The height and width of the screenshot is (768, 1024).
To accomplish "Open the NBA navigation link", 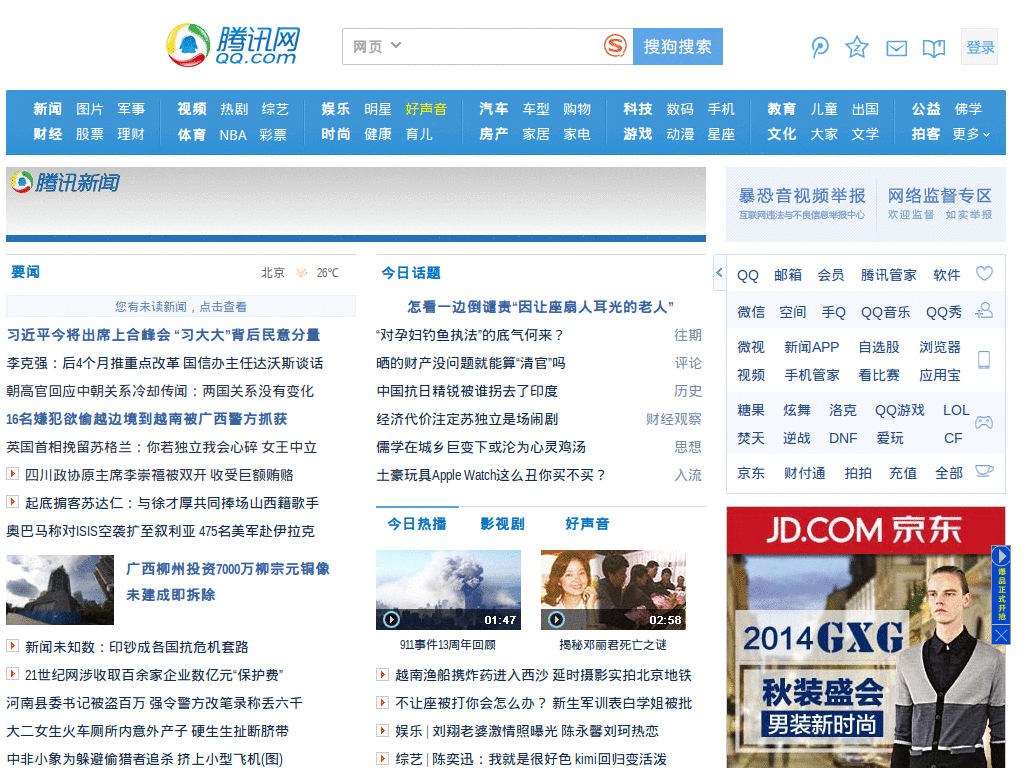I will (232, 135).
